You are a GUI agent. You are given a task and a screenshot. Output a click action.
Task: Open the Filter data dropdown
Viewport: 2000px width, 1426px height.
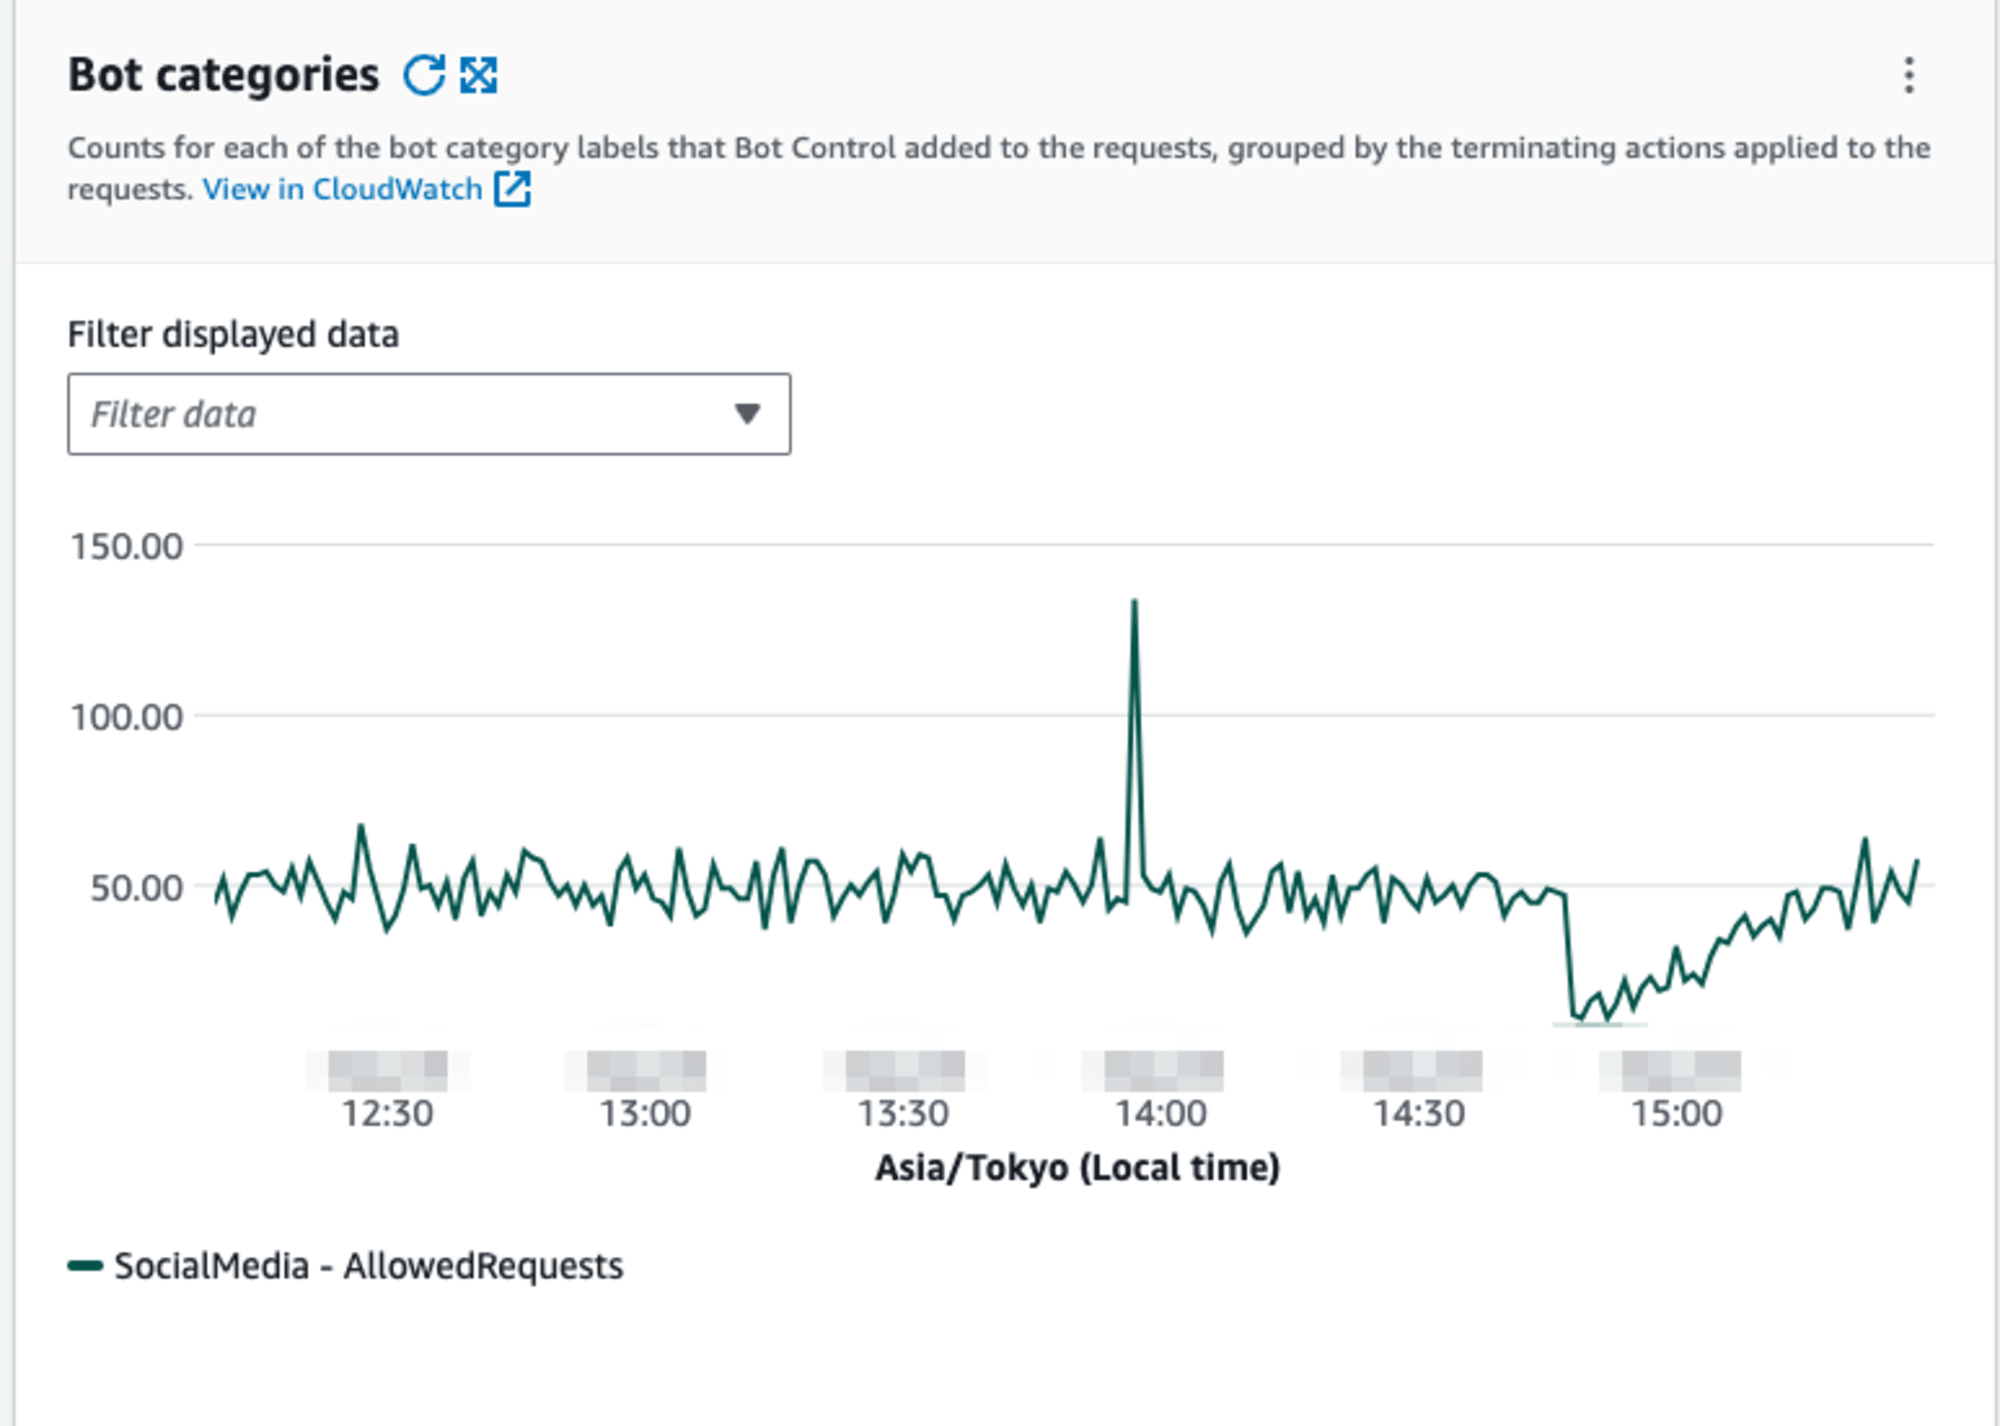[x=429, y=414]
